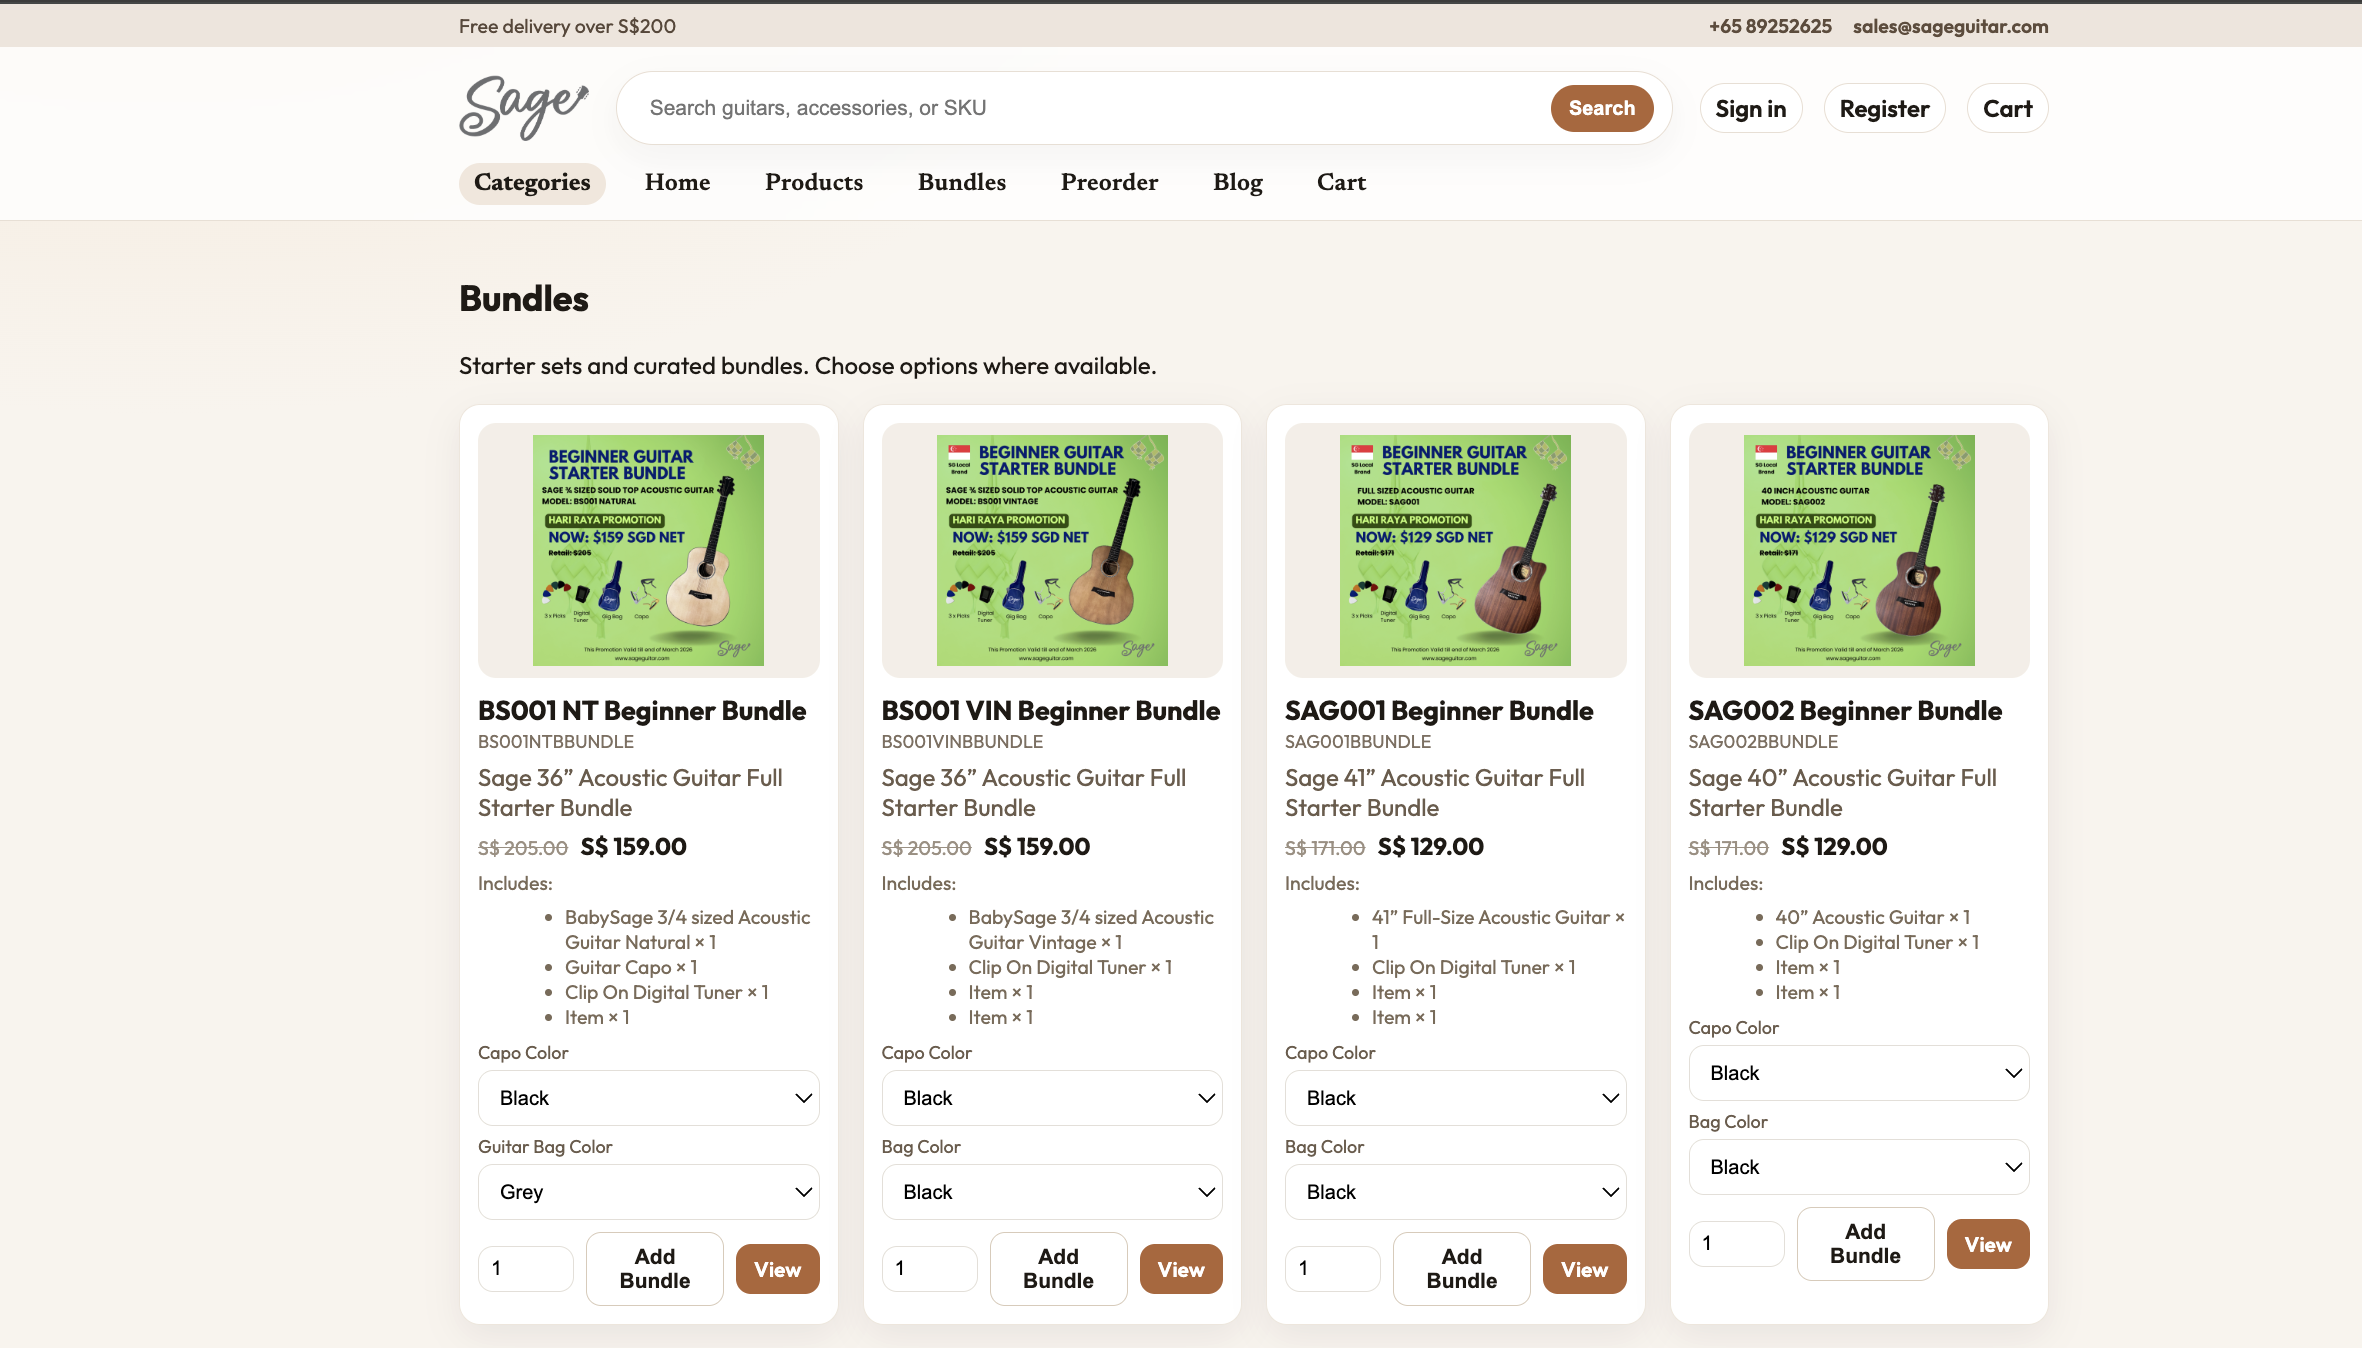The image size is (2362, 1348).
Task: Click the Sign in button
Action: (1750, 109)
